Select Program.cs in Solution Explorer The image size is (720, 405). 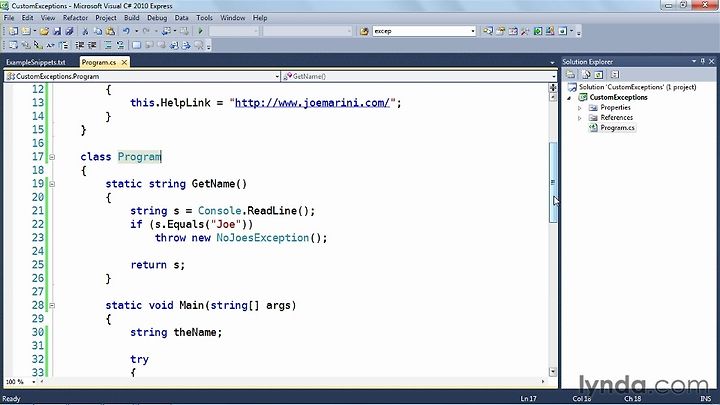[x=617, y=128]
